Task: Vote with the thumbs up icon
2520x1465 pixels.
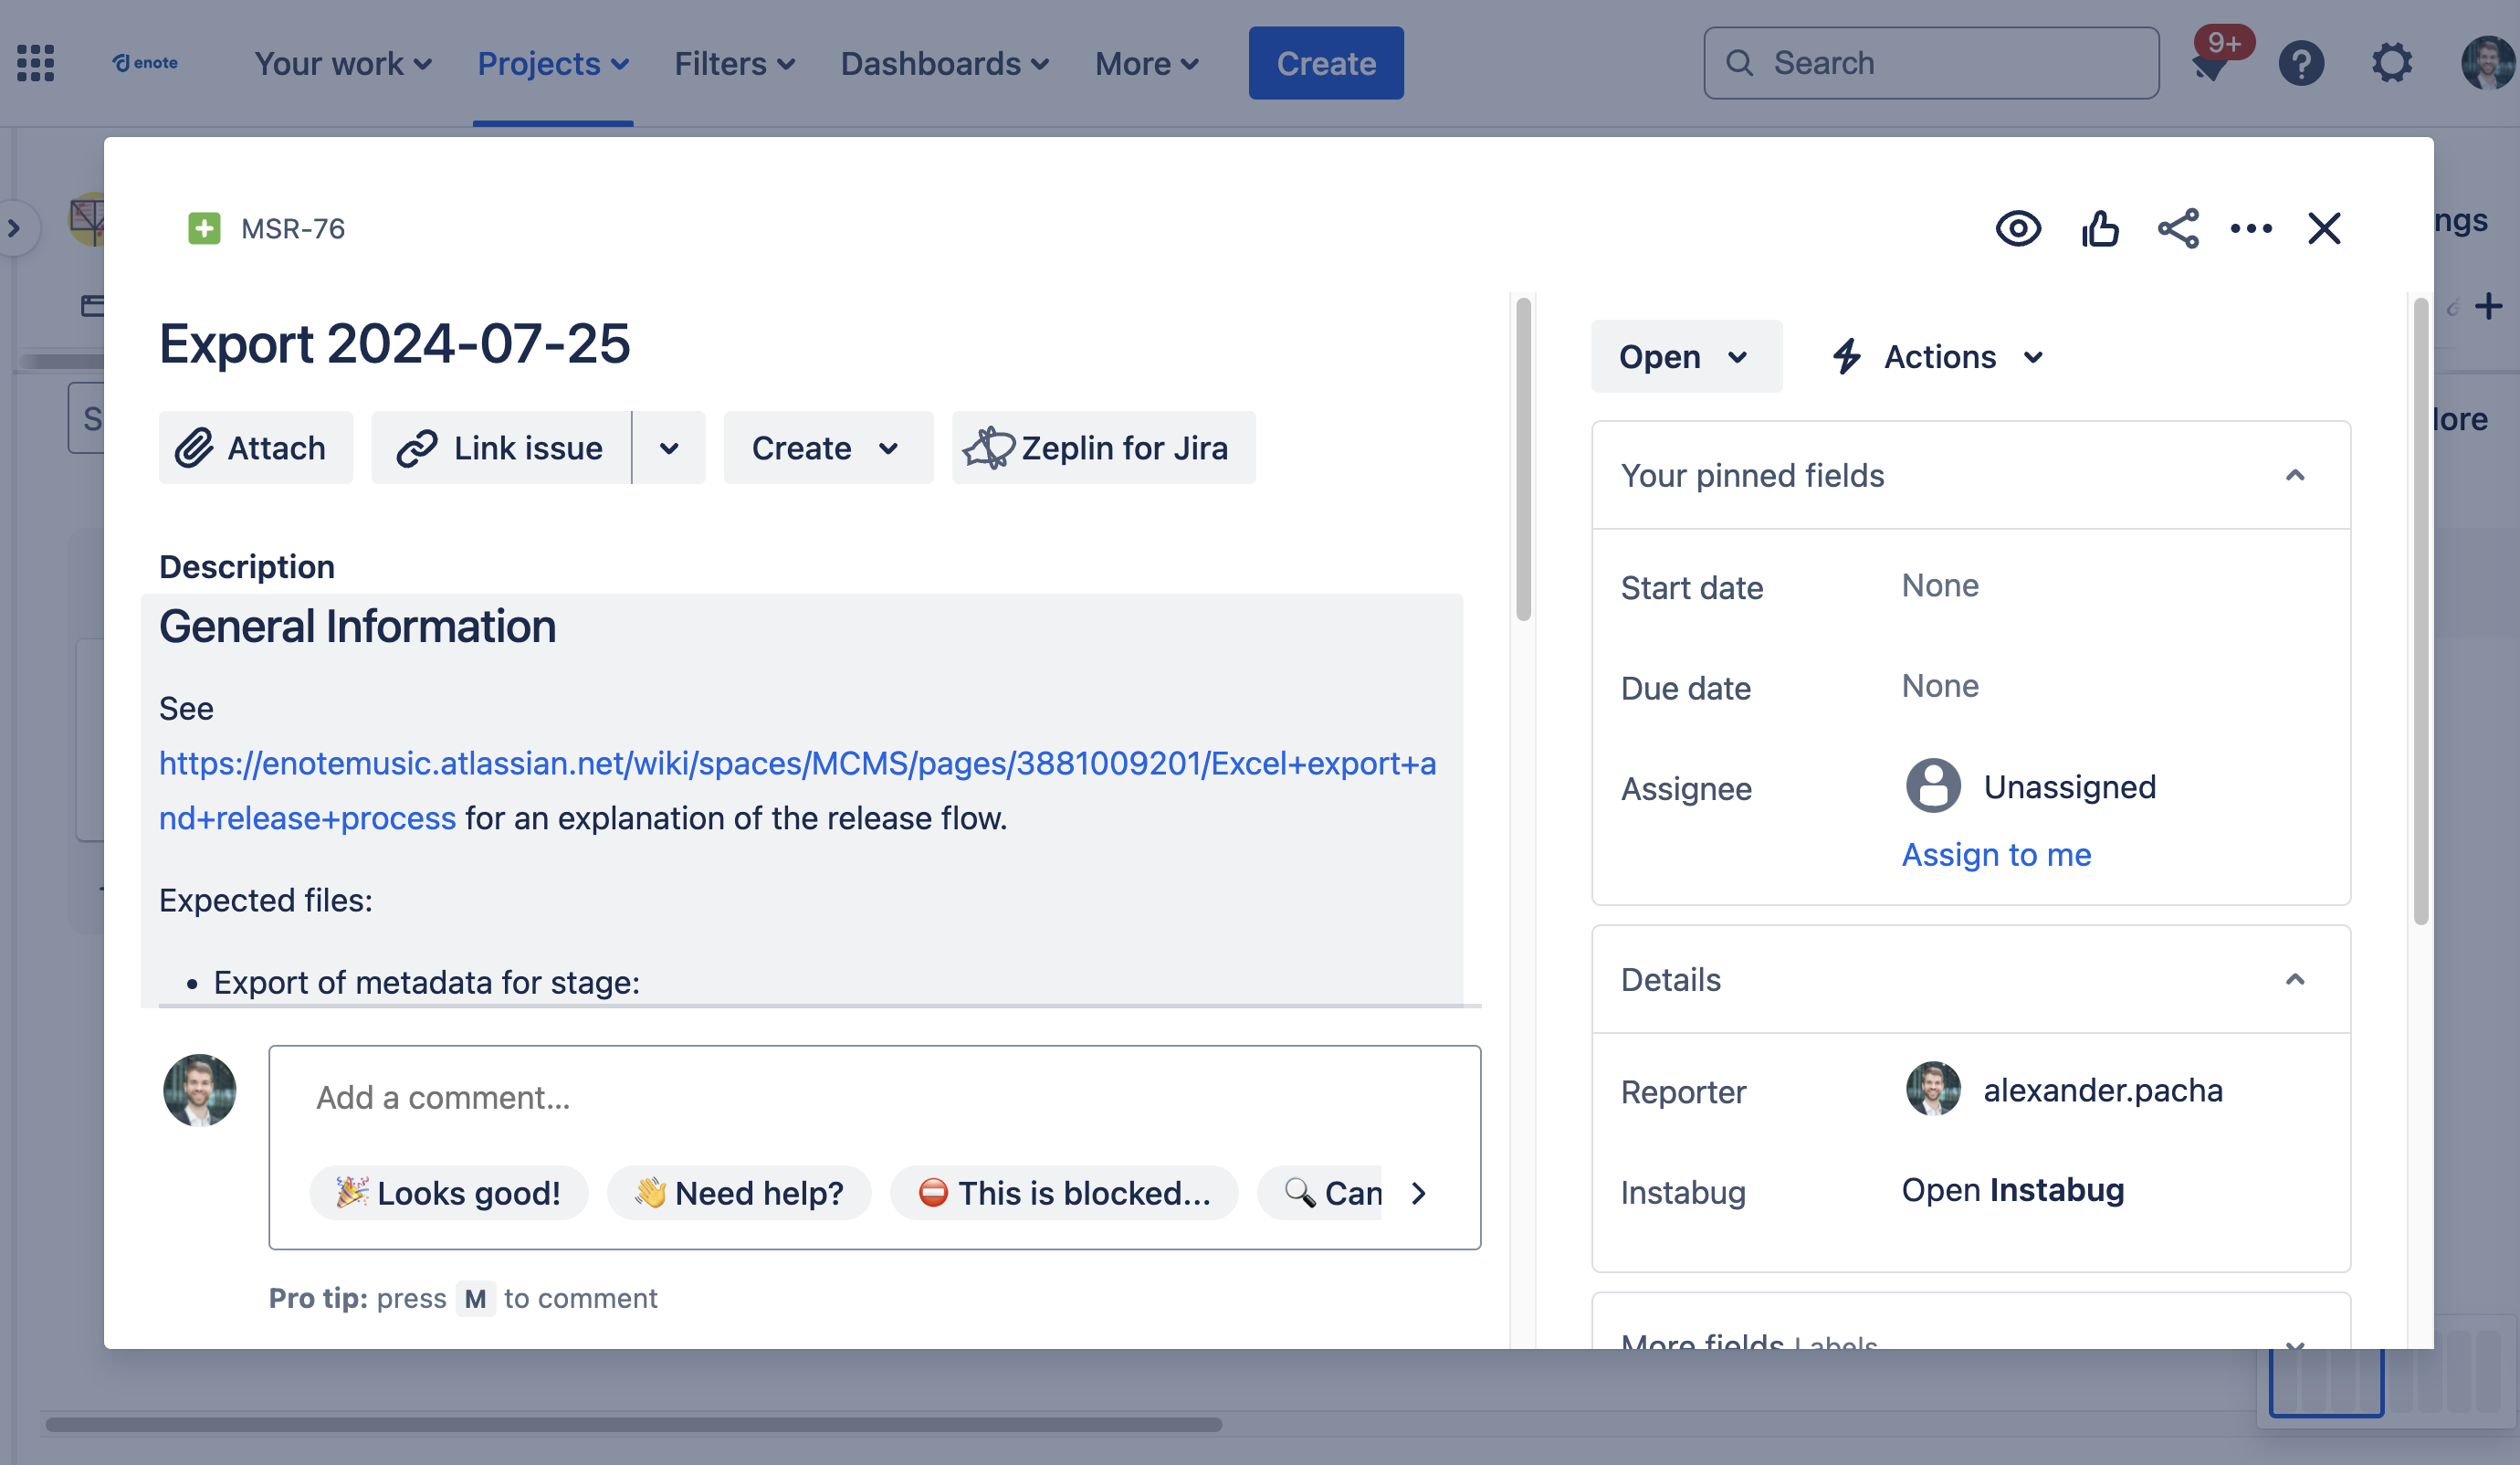Action: pos(2099,229)
